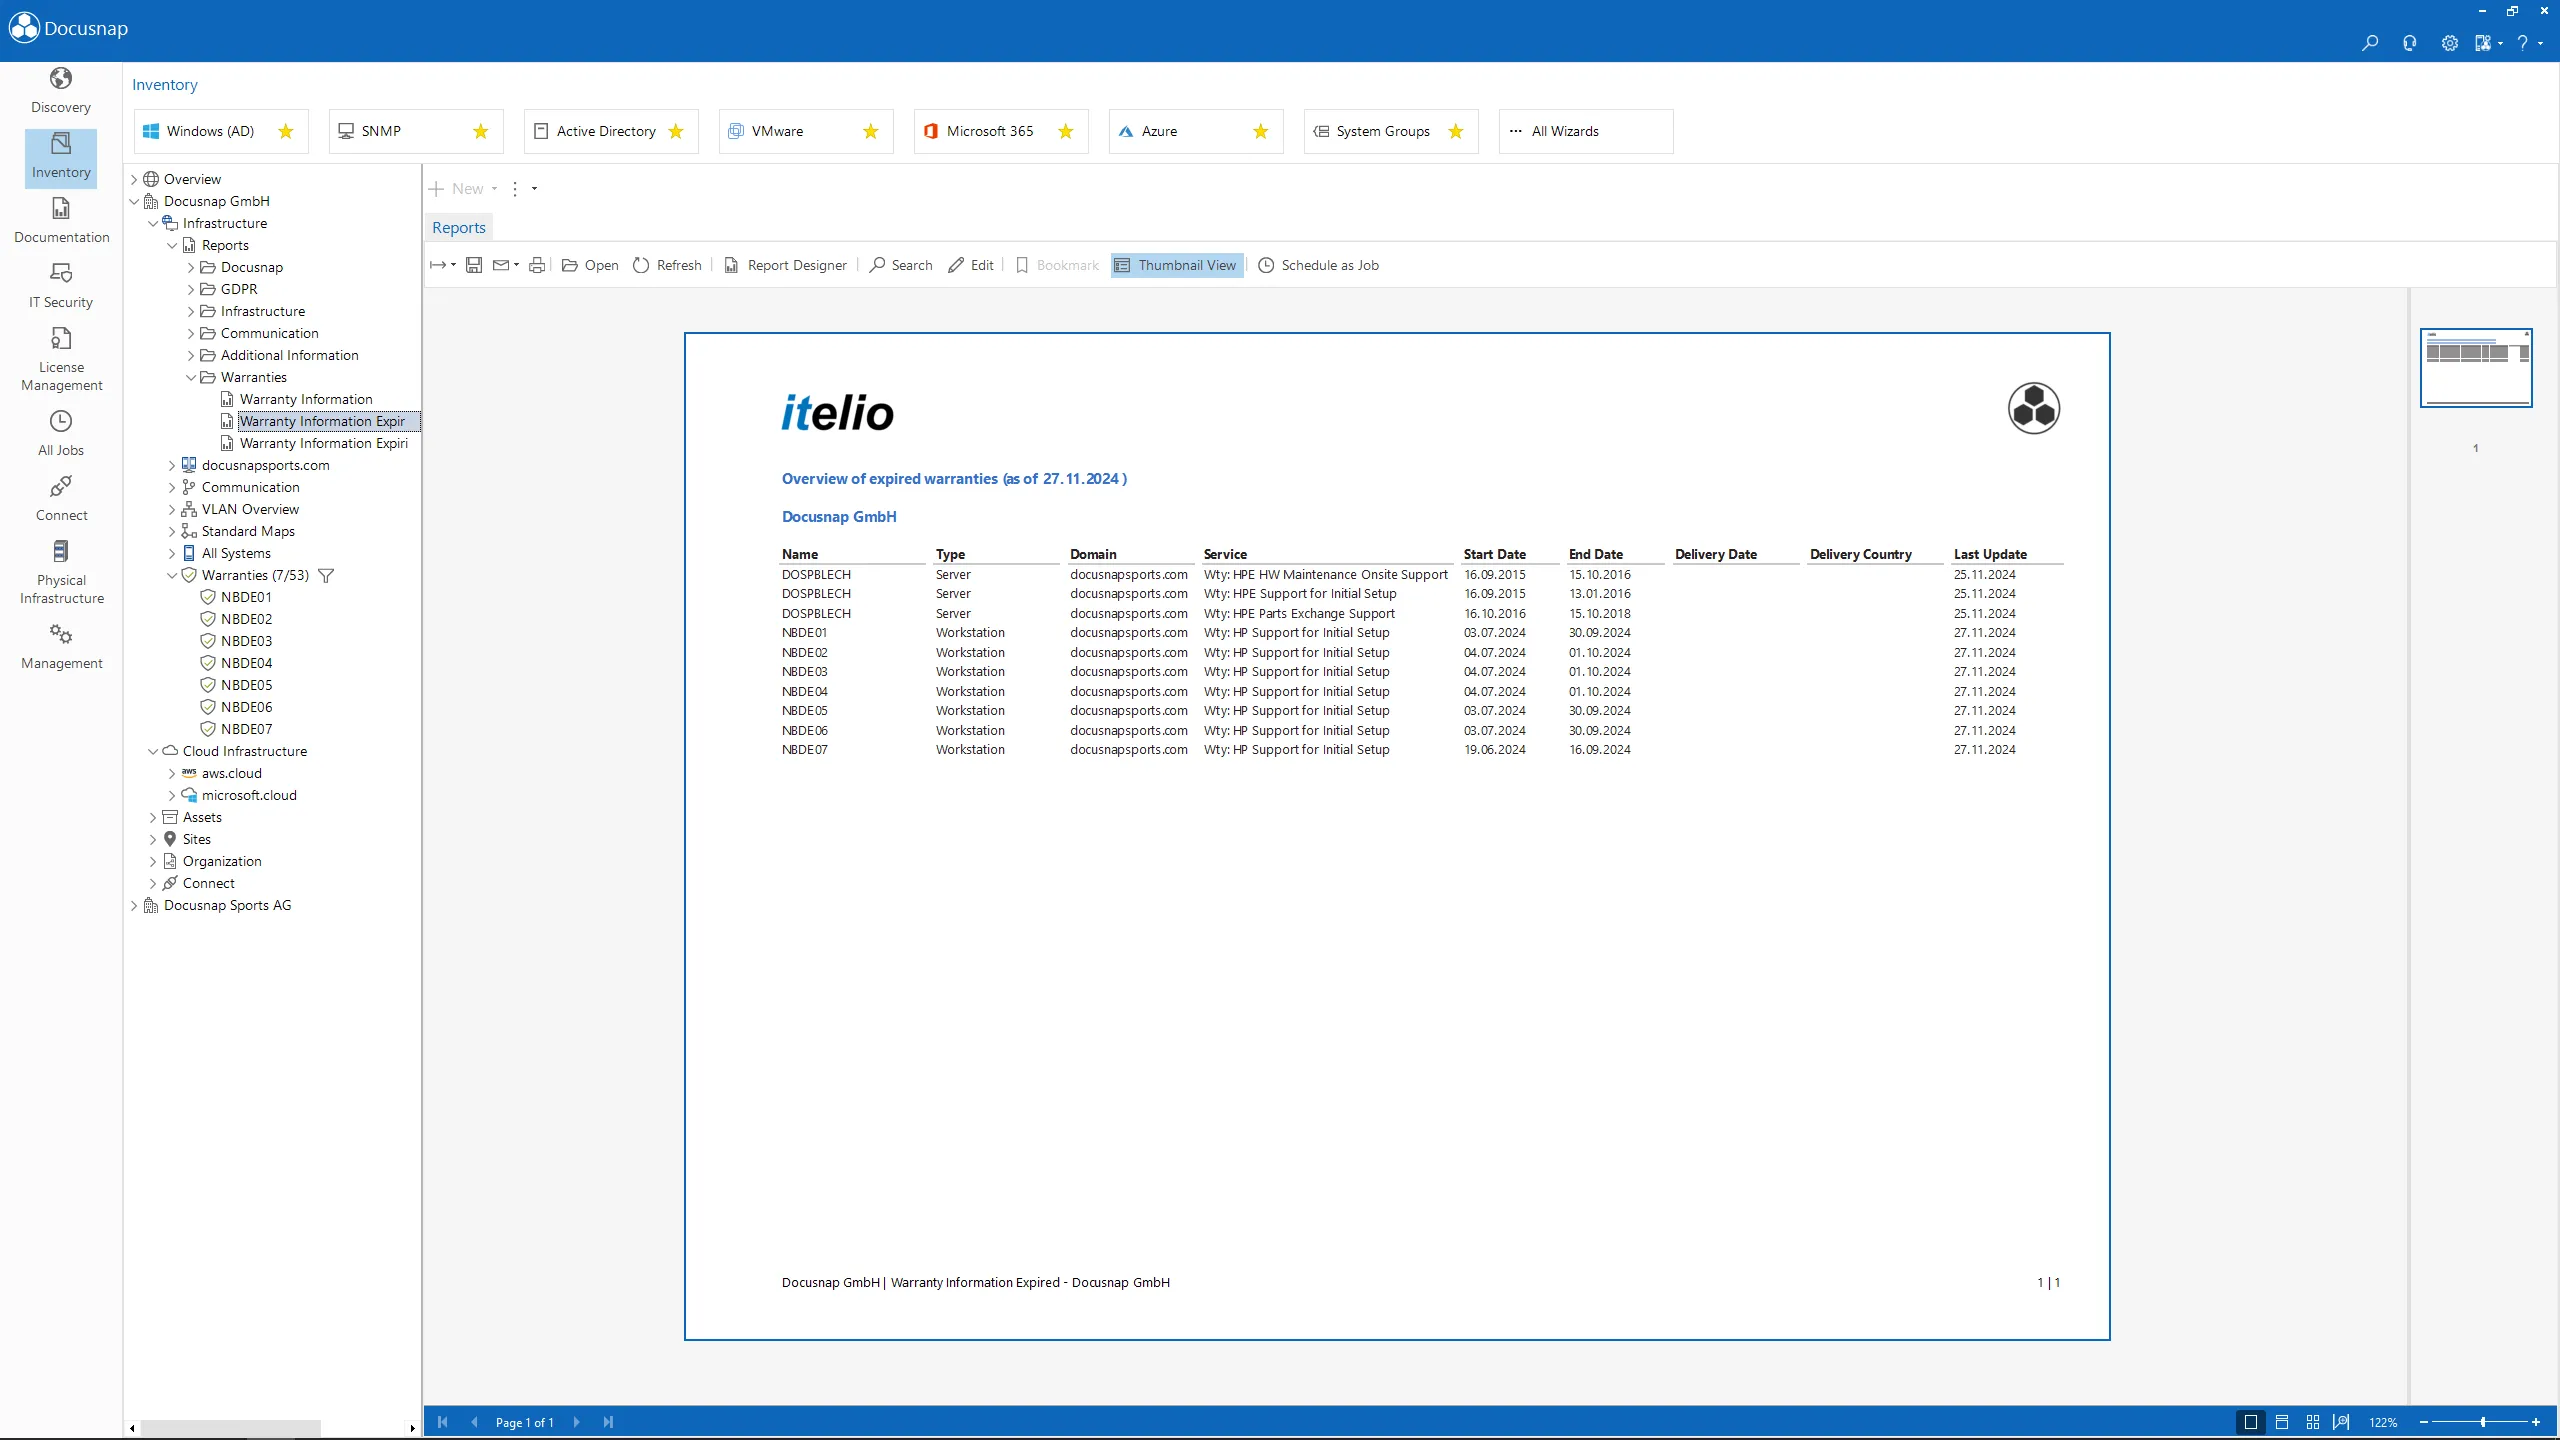Expand the docusnapsports.com domain node
The width and height of the screenshot is (2560, 1440).
[x=172, y=465]
